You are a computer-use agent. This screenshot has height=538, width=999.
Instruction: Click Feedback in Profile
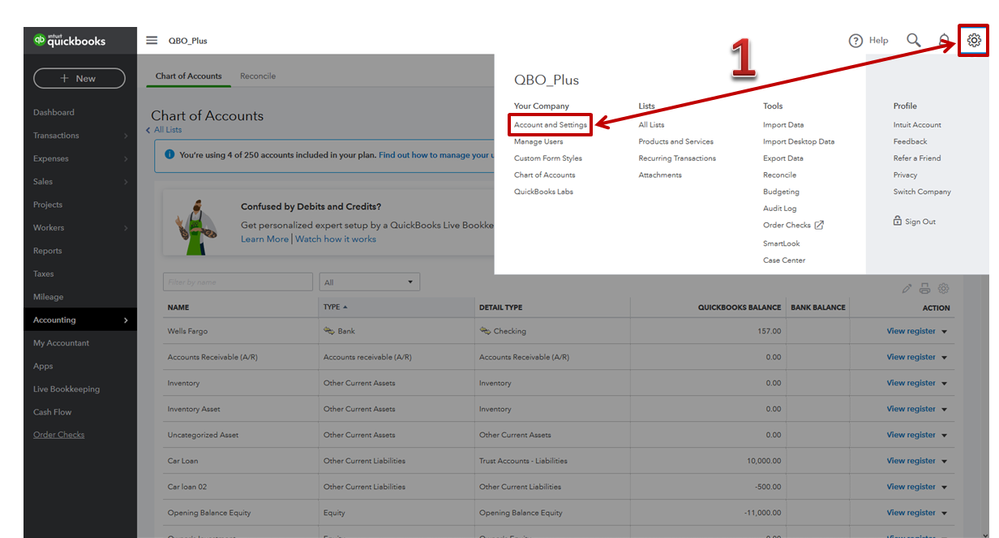(x=910, y=142)
